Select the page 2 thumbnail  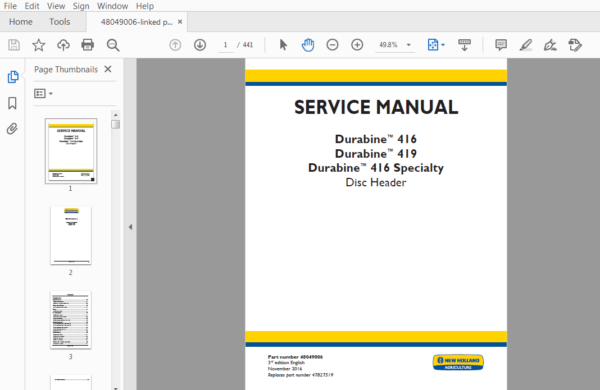(x=71, y=235)
